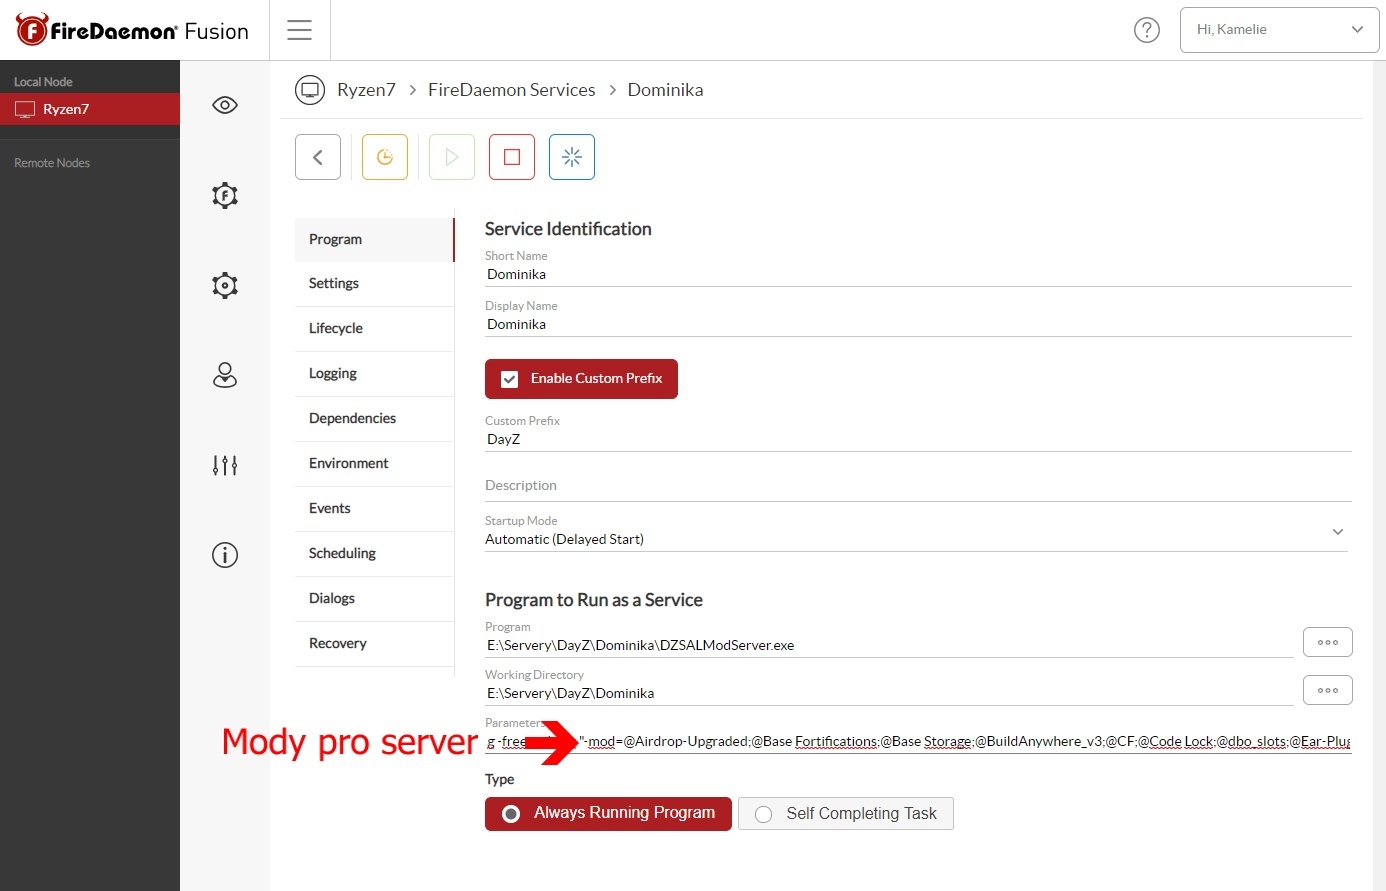Click FireDaemon Services breadcrumb link
This screenshot has height=891, width=1386.
point(511,90)
